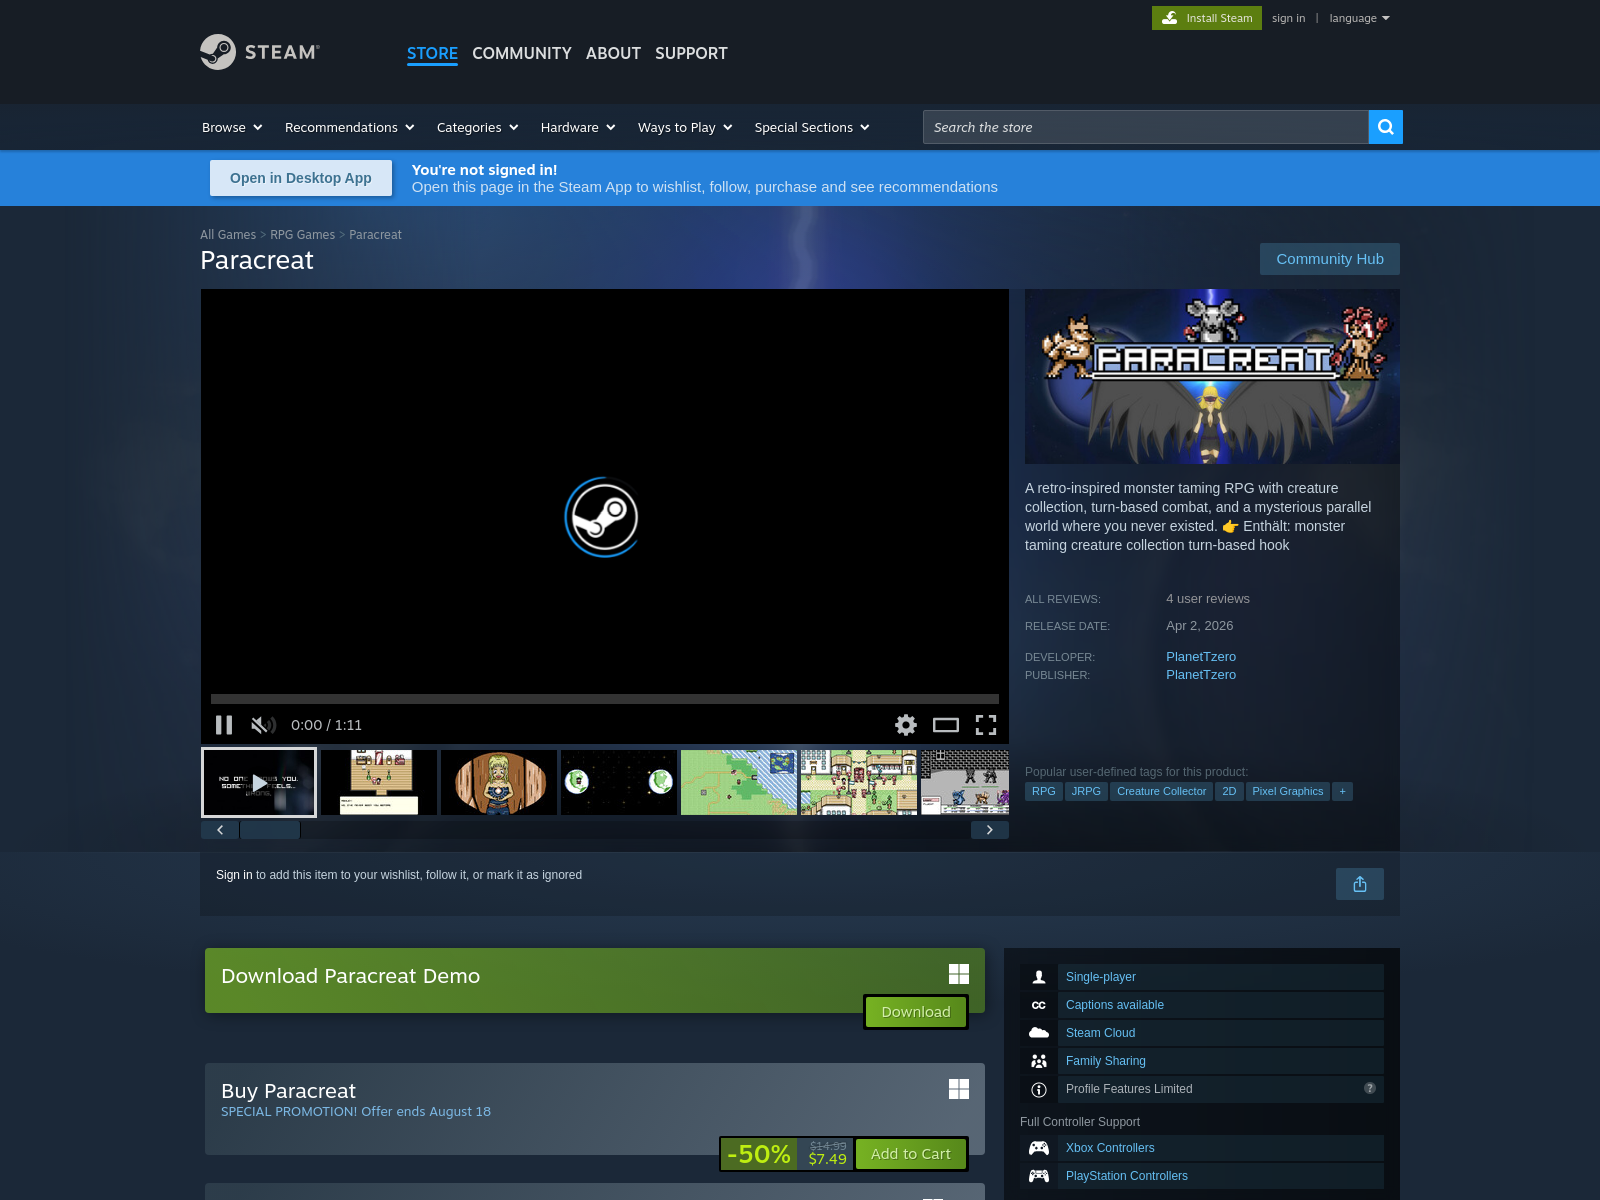Viewport: 1600px width, 1200px height.
Task: Select the blonde character portrait thumbnail
Action: point(499,782)
